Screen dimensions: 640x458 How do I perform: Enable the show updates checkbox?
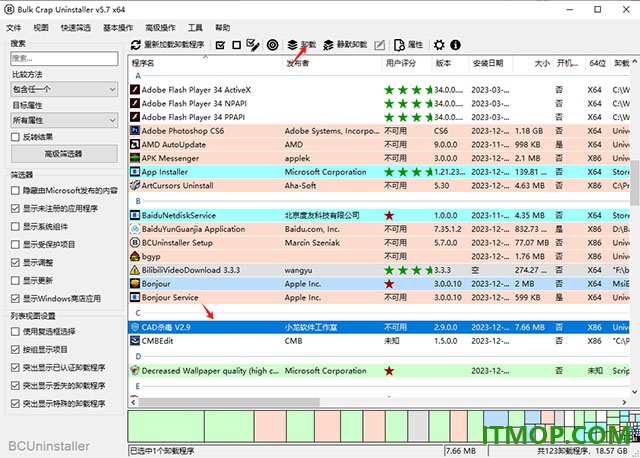15,280
